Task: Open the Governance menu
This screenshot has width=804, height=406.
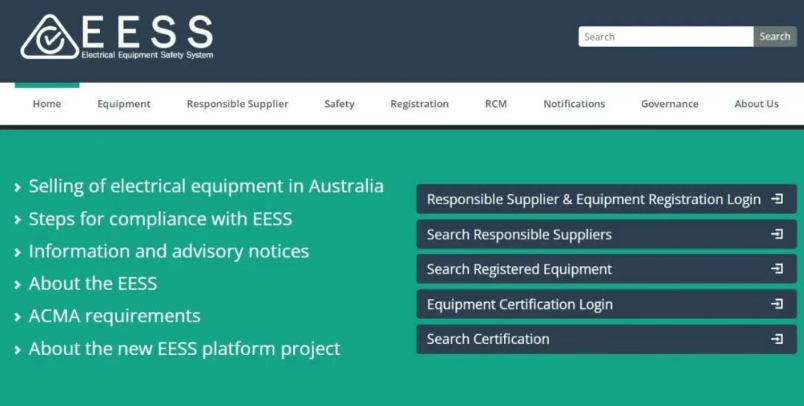Action: coord(670,104)
